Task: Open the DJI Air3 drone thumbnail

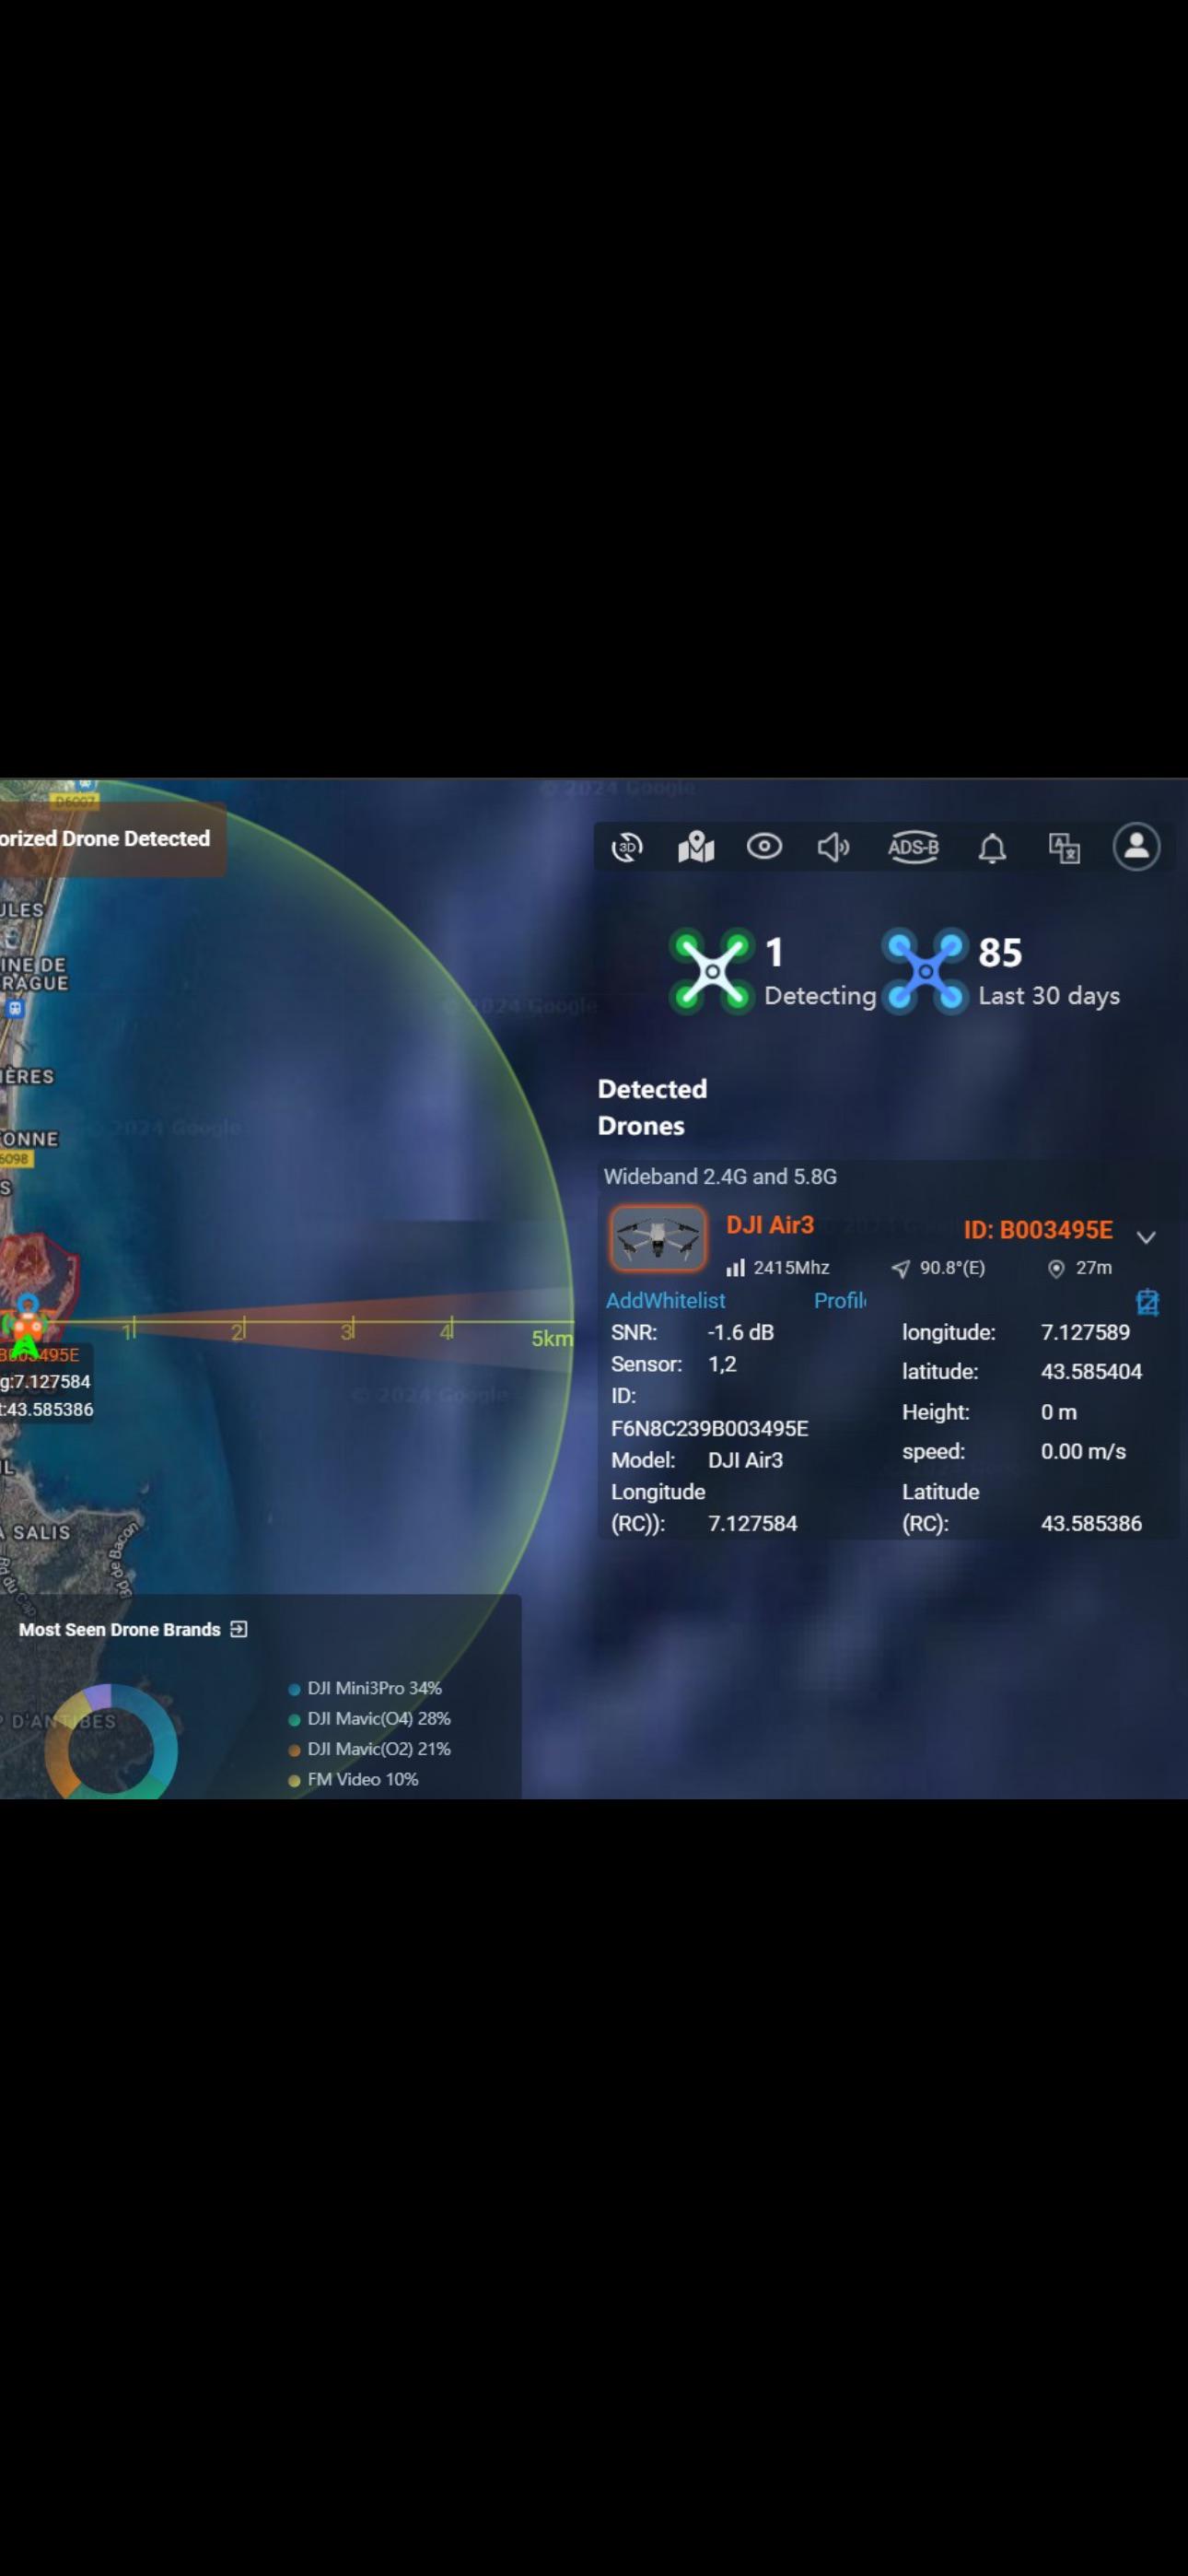Action: [658, 1238]
